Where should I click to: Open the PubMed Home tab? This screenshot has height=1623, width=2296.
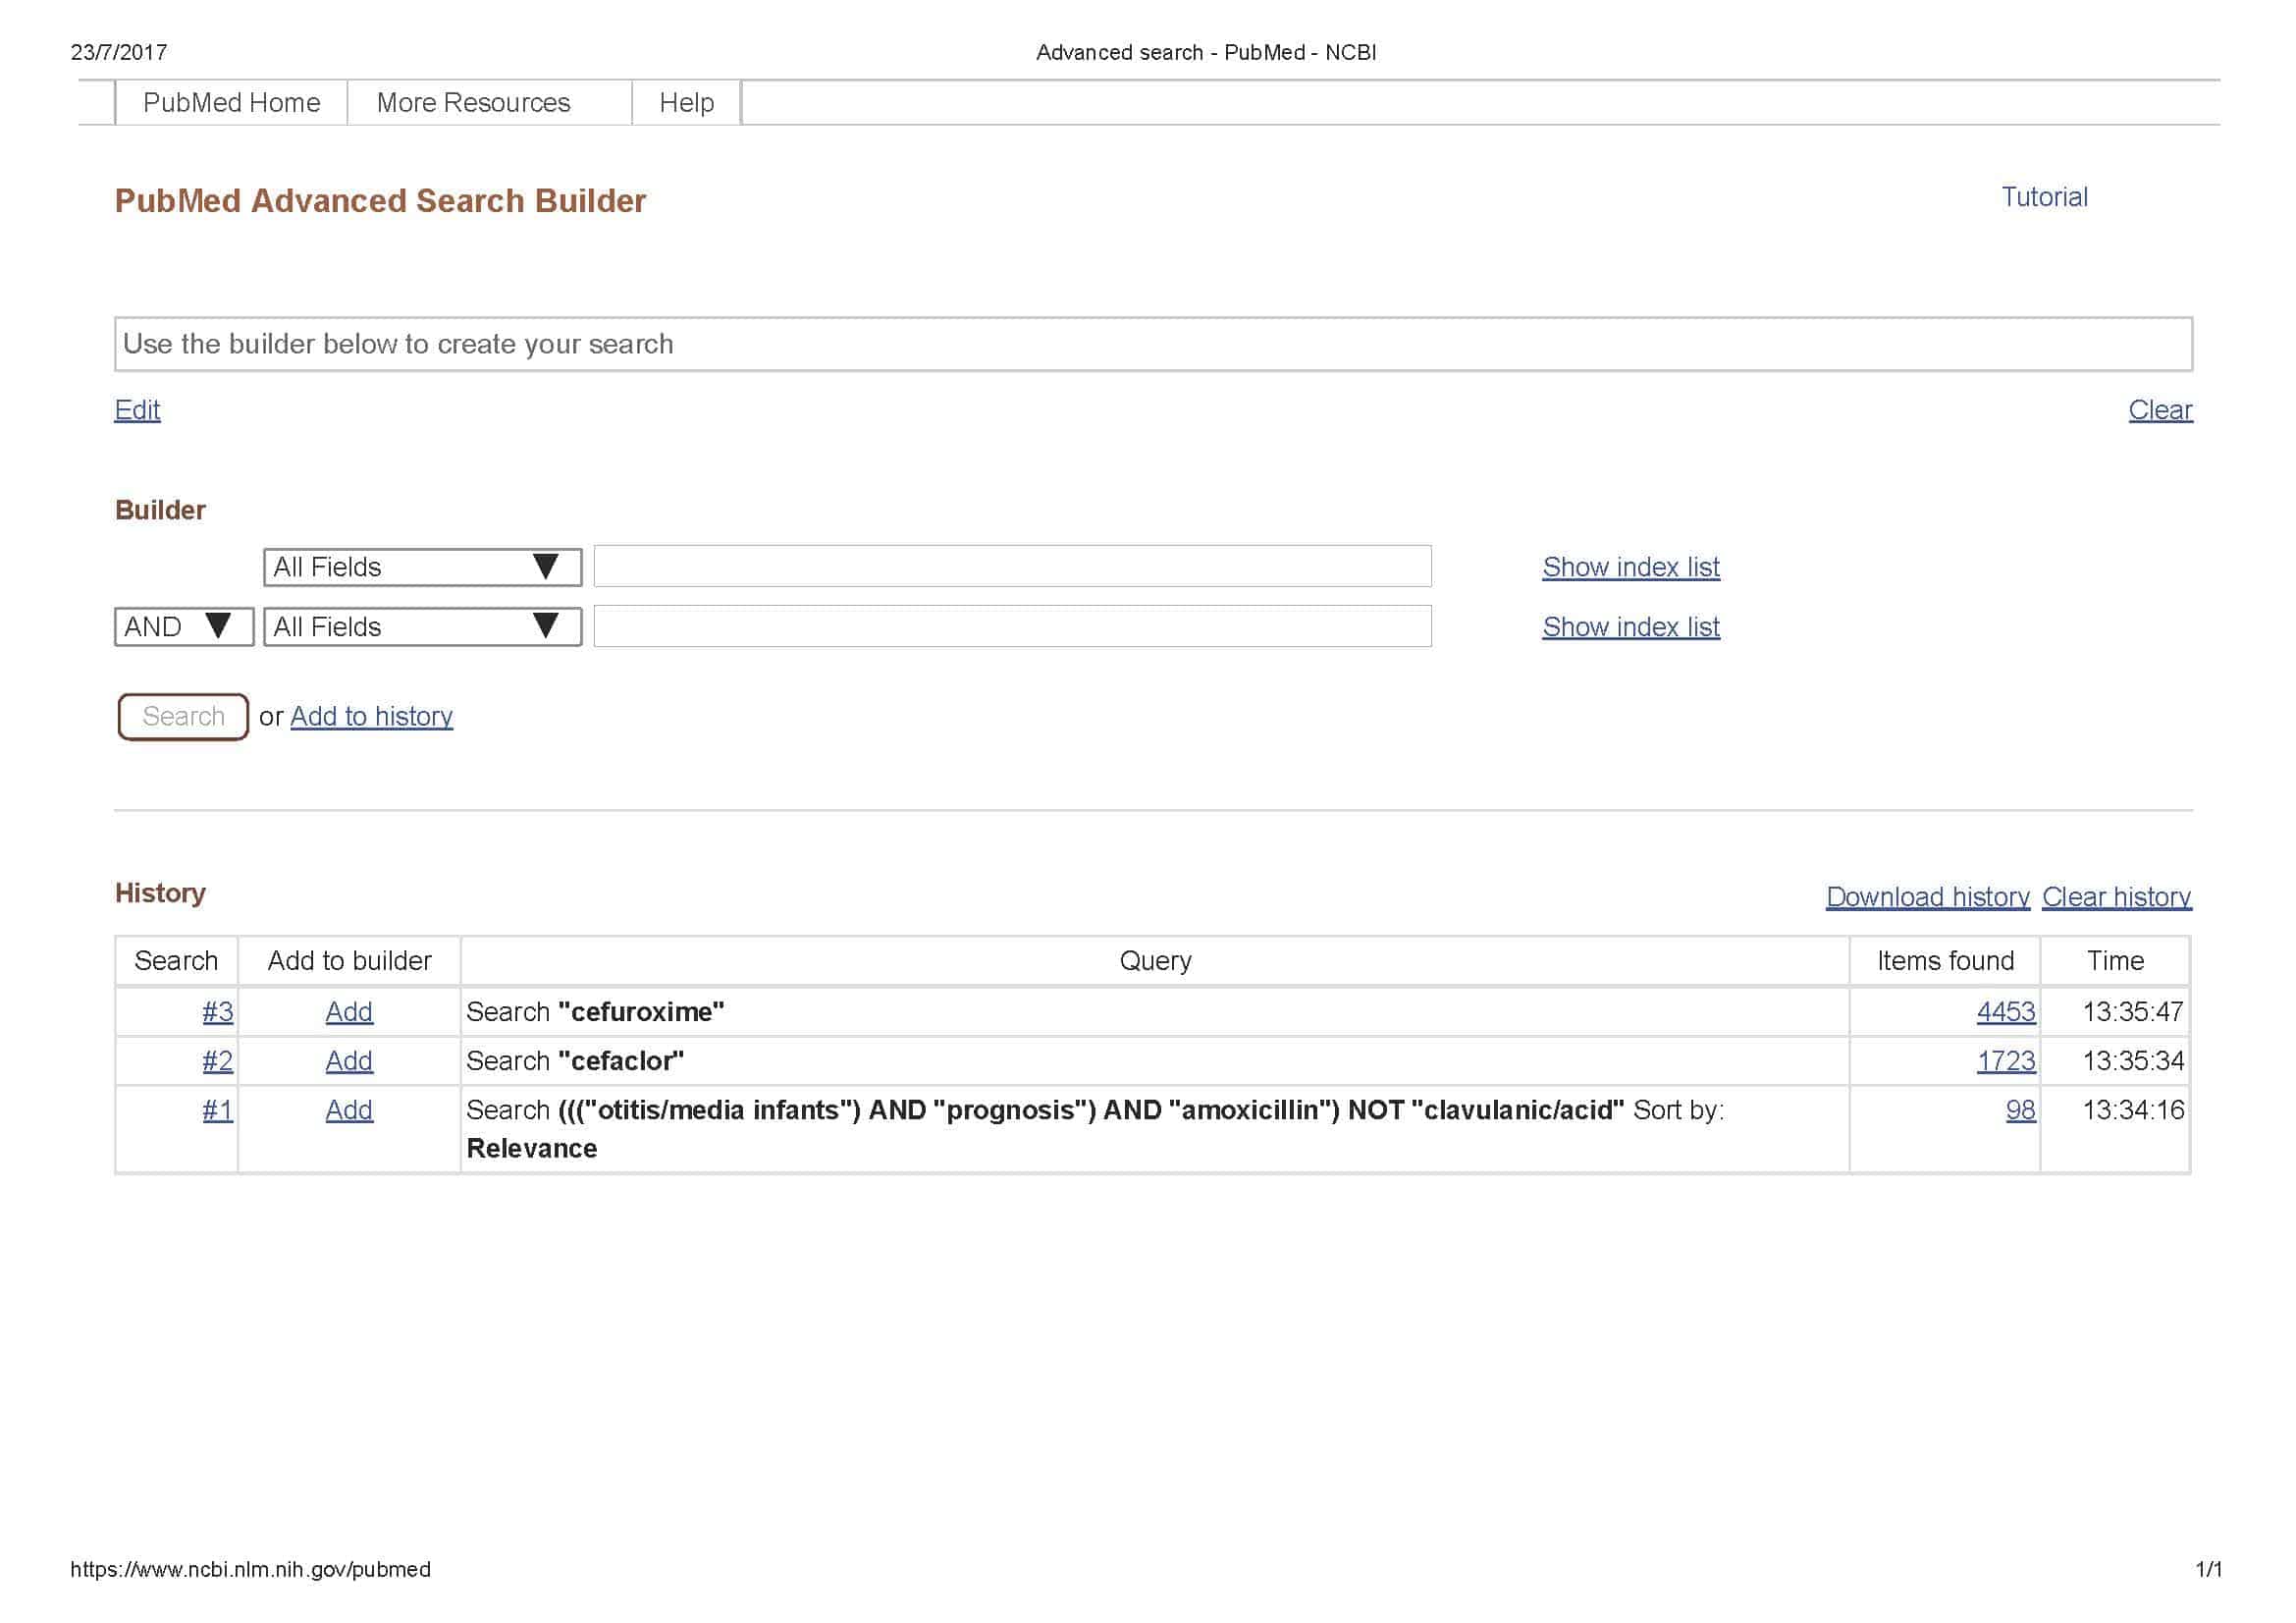coord(231,103)
